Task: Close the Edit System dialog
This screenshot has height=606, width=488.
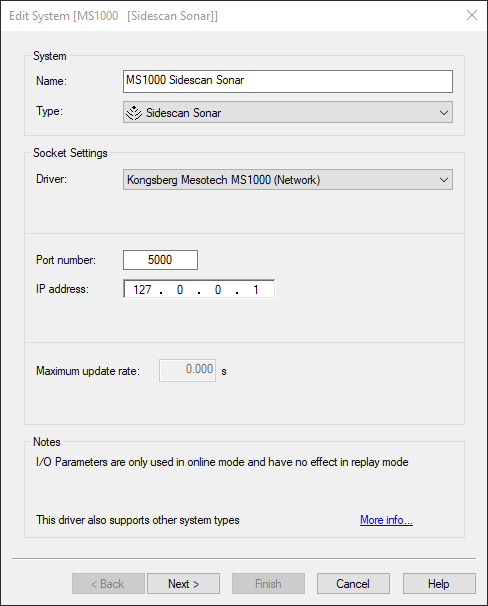Action: click(x=472, y=15)
